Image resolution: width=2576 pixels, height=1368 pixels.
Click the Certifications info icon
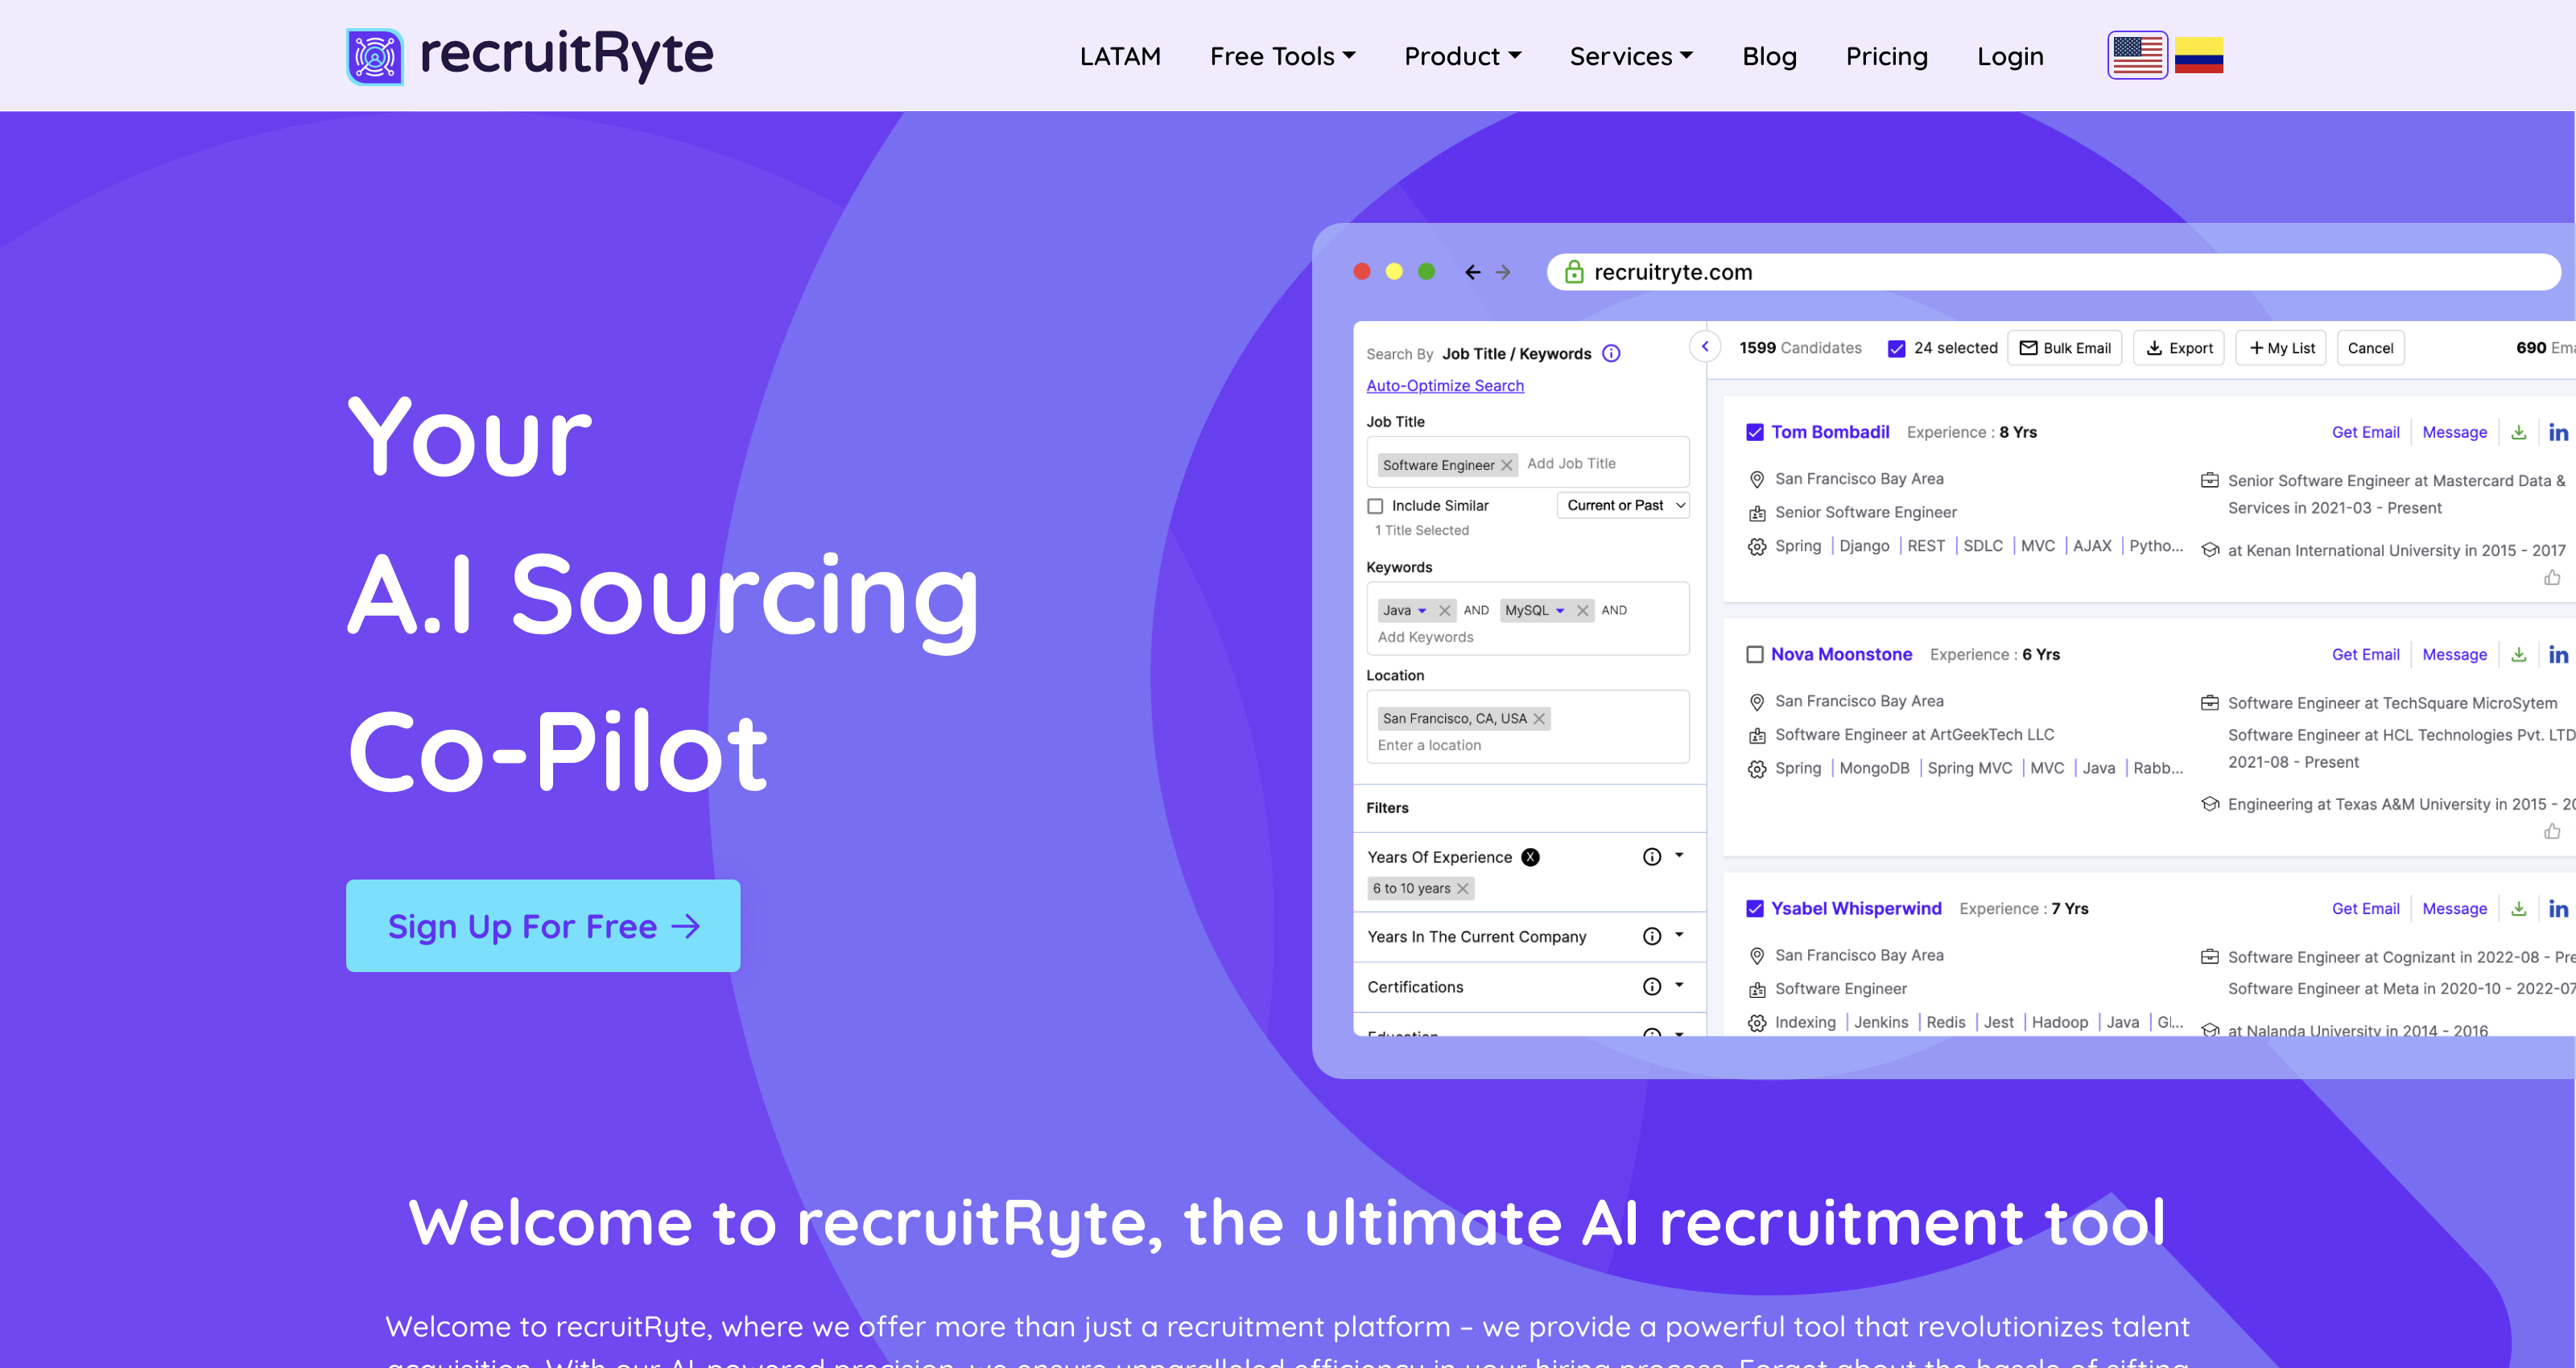(x=1652, y=986)
